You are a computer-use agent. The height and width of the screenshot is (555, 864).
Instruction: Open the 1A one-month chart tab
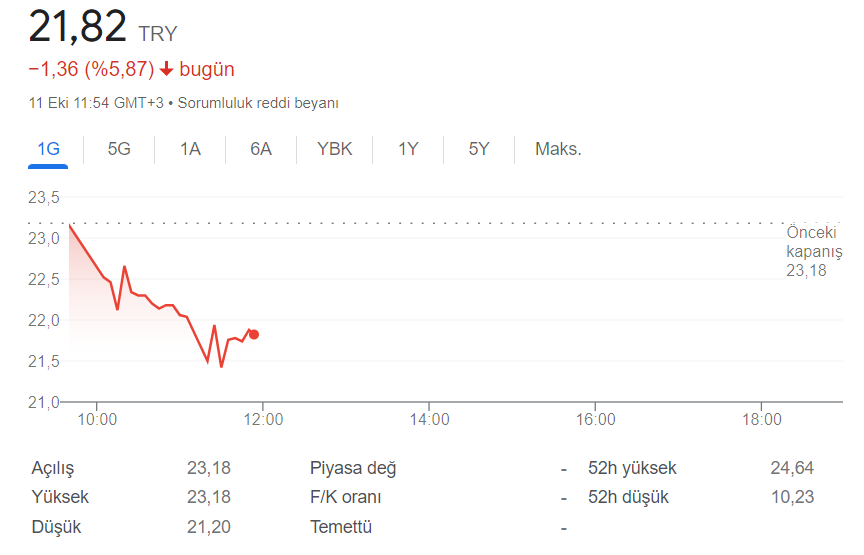coord(190,149)
